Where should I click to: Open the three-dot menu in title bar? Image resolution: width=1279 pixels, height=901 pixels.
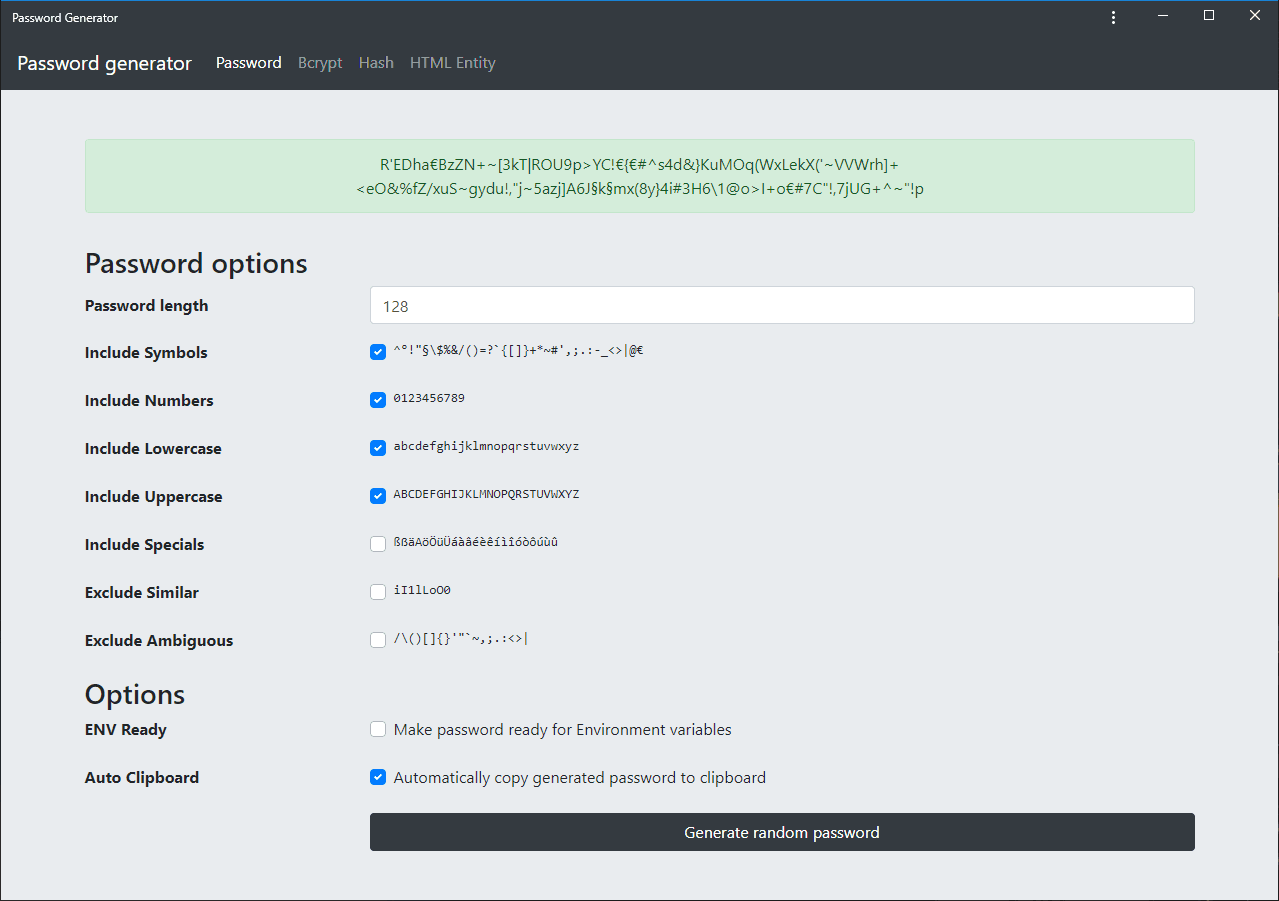[1113, 17]
